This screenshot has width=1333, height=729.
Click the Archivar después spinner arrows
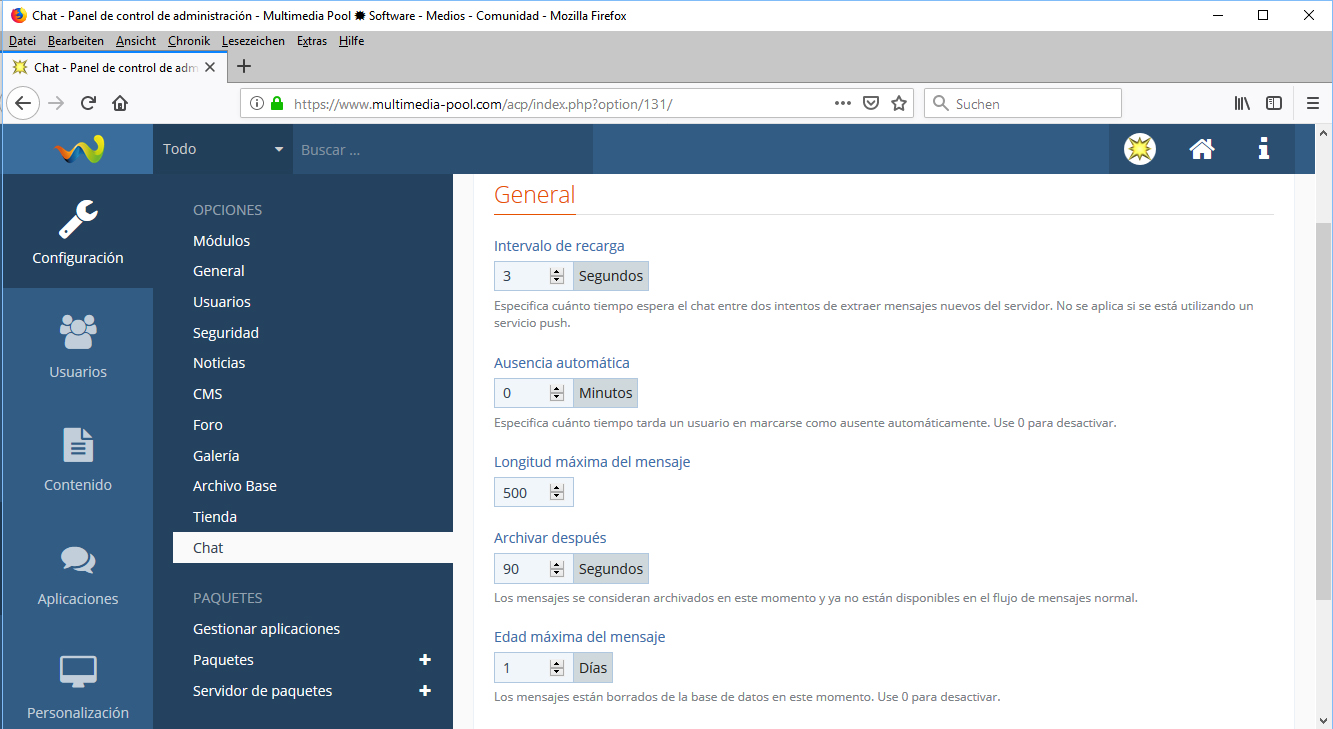click(557, 569)
